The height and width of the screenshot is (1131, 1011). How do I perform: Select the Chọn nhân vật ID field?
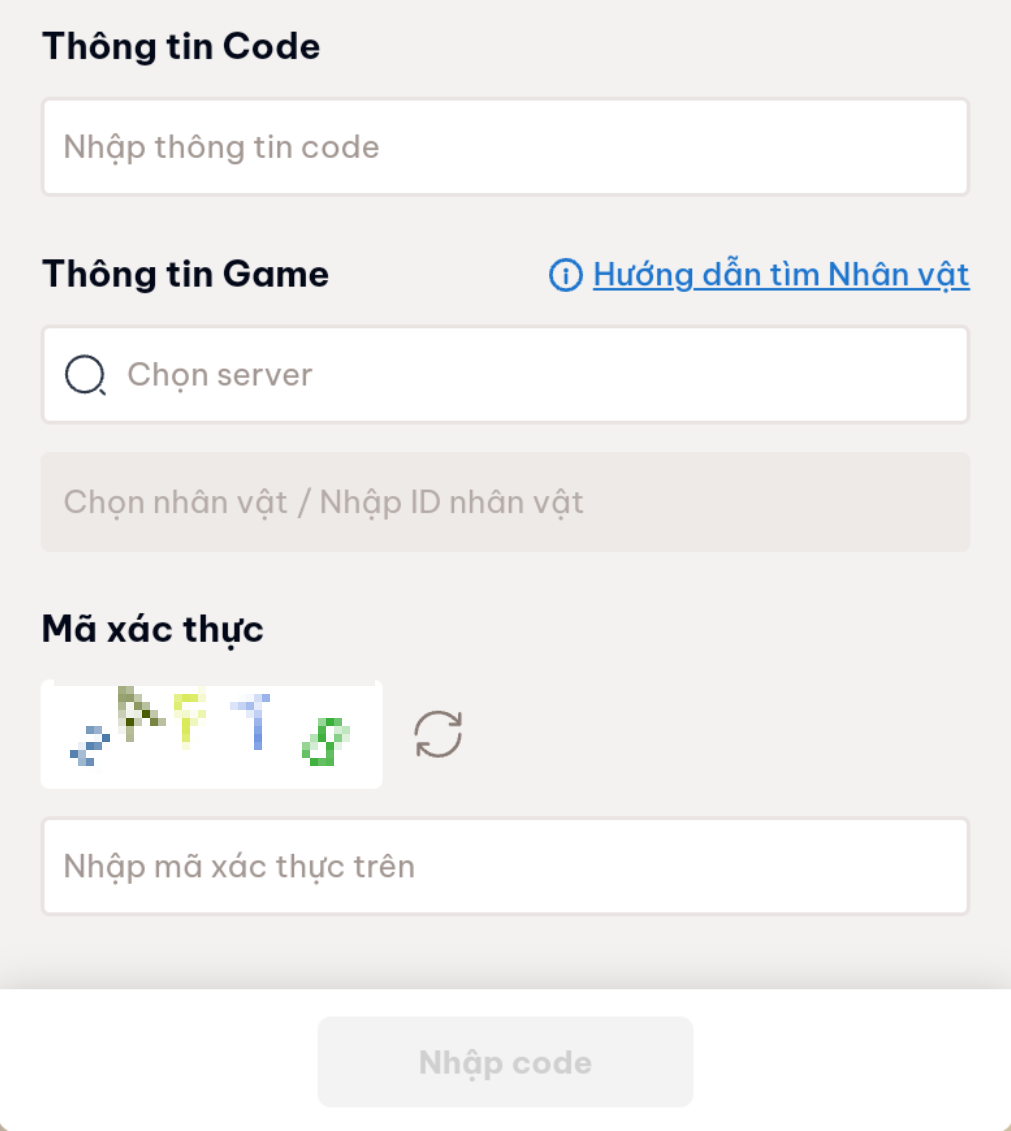[505, 502]
